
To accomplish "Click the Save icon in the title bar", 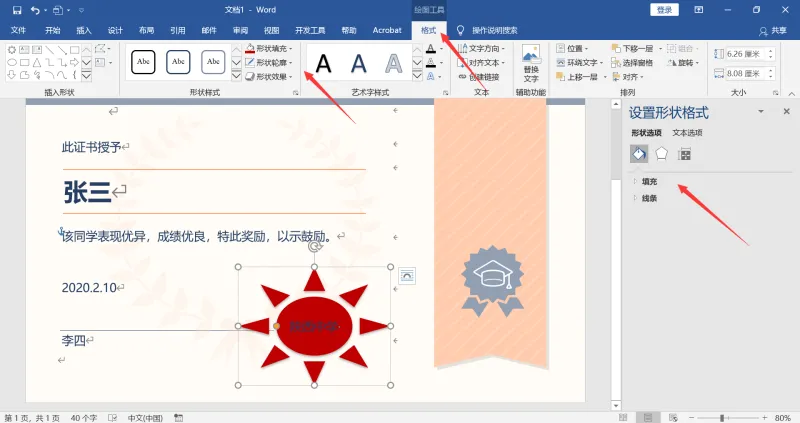I will pos(17,10).
